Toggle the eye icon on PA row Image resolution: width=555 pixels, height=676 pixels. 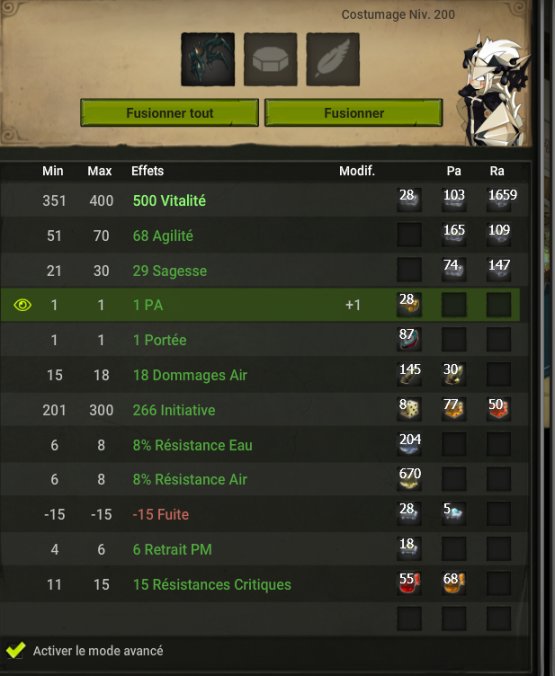tap(22, 305)
